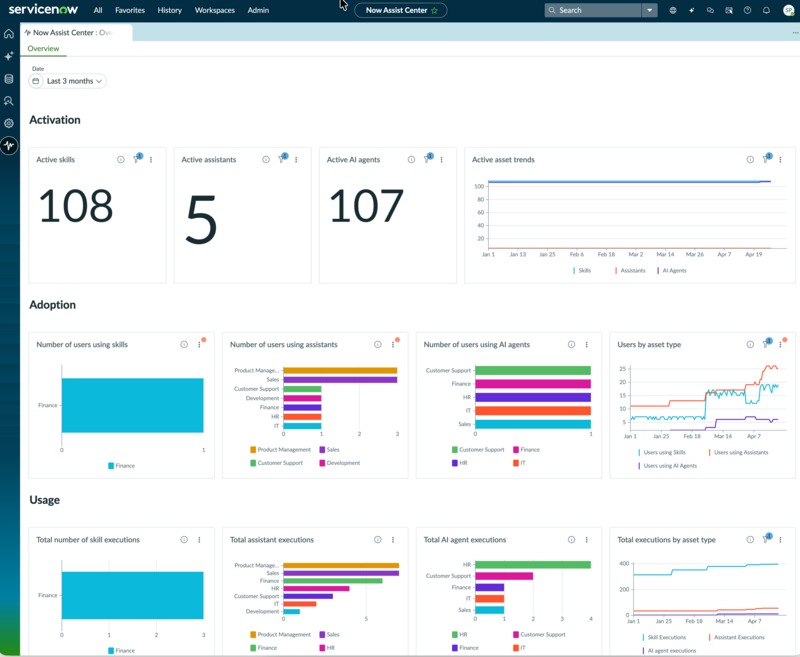Click info icon on Total AI agent executions

(x=571, y=540)
